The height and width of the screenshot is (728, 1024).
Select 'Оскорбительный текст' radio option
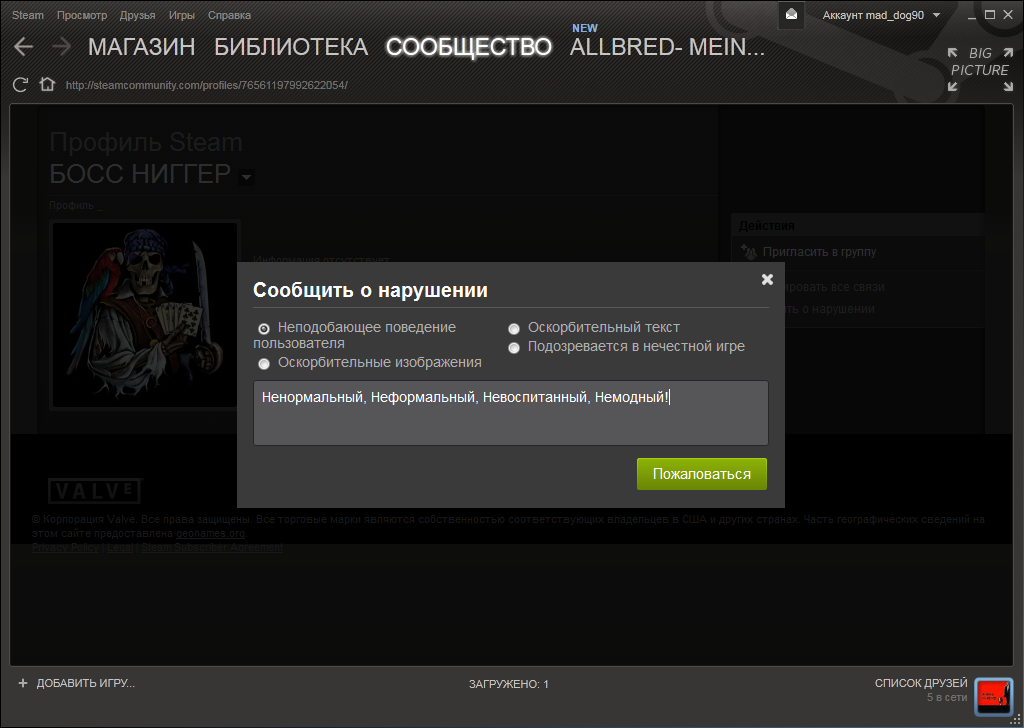(514, 328)
